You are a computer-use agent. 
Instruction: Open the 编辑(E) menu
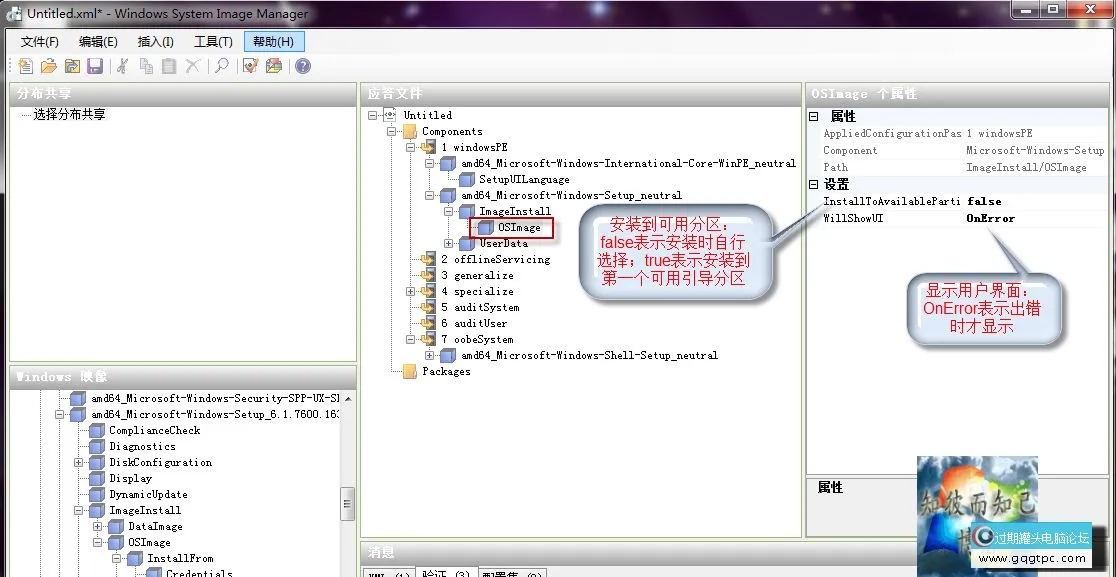click(97, 42)
